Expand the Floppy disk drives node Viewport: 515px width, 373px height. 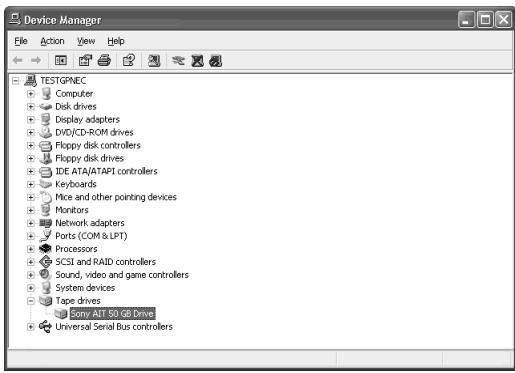coord(30,158)
